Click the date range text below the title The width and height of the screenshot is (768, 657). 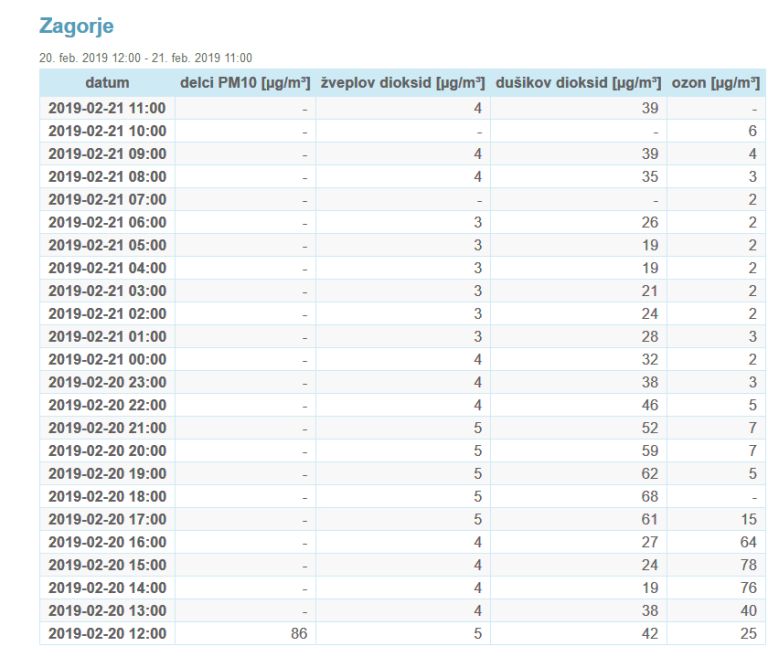pos(145,58)
